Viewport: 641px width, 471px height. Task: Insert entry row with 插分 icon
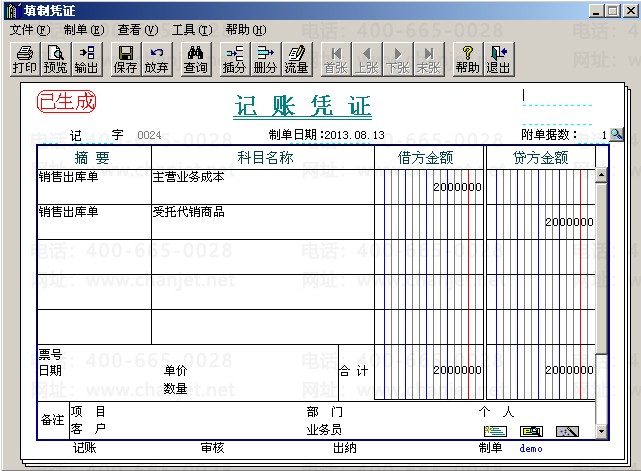pos(234,60)
